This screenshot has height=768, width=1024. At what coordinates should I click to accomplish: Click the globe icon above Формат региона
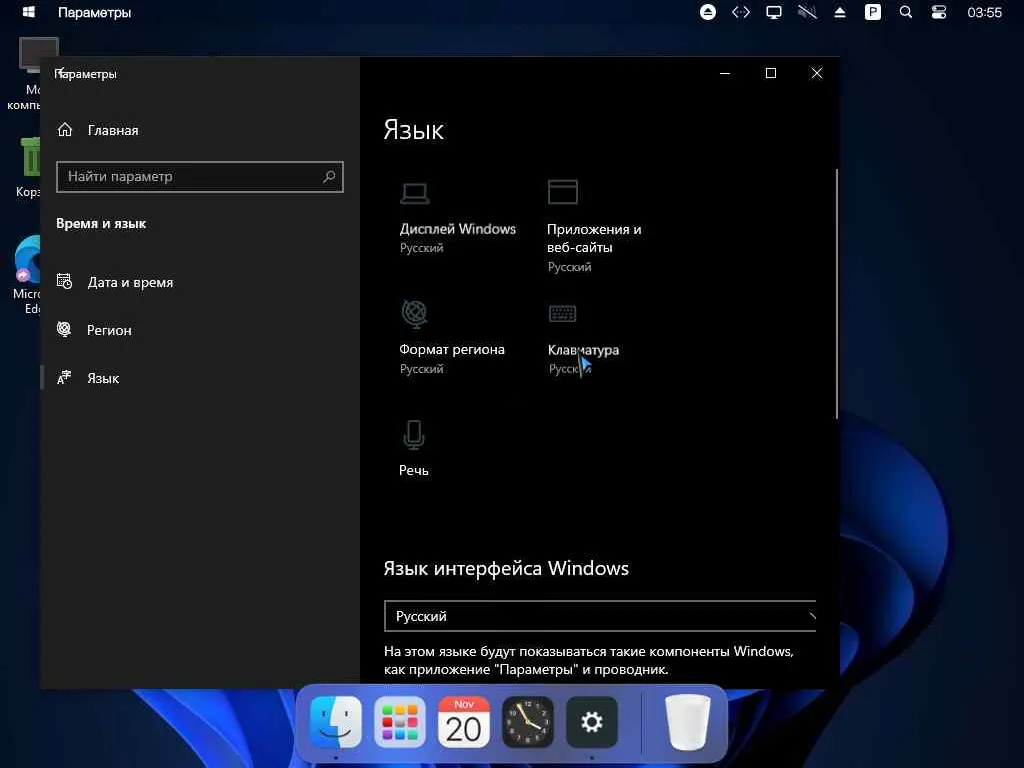(414, 313)
